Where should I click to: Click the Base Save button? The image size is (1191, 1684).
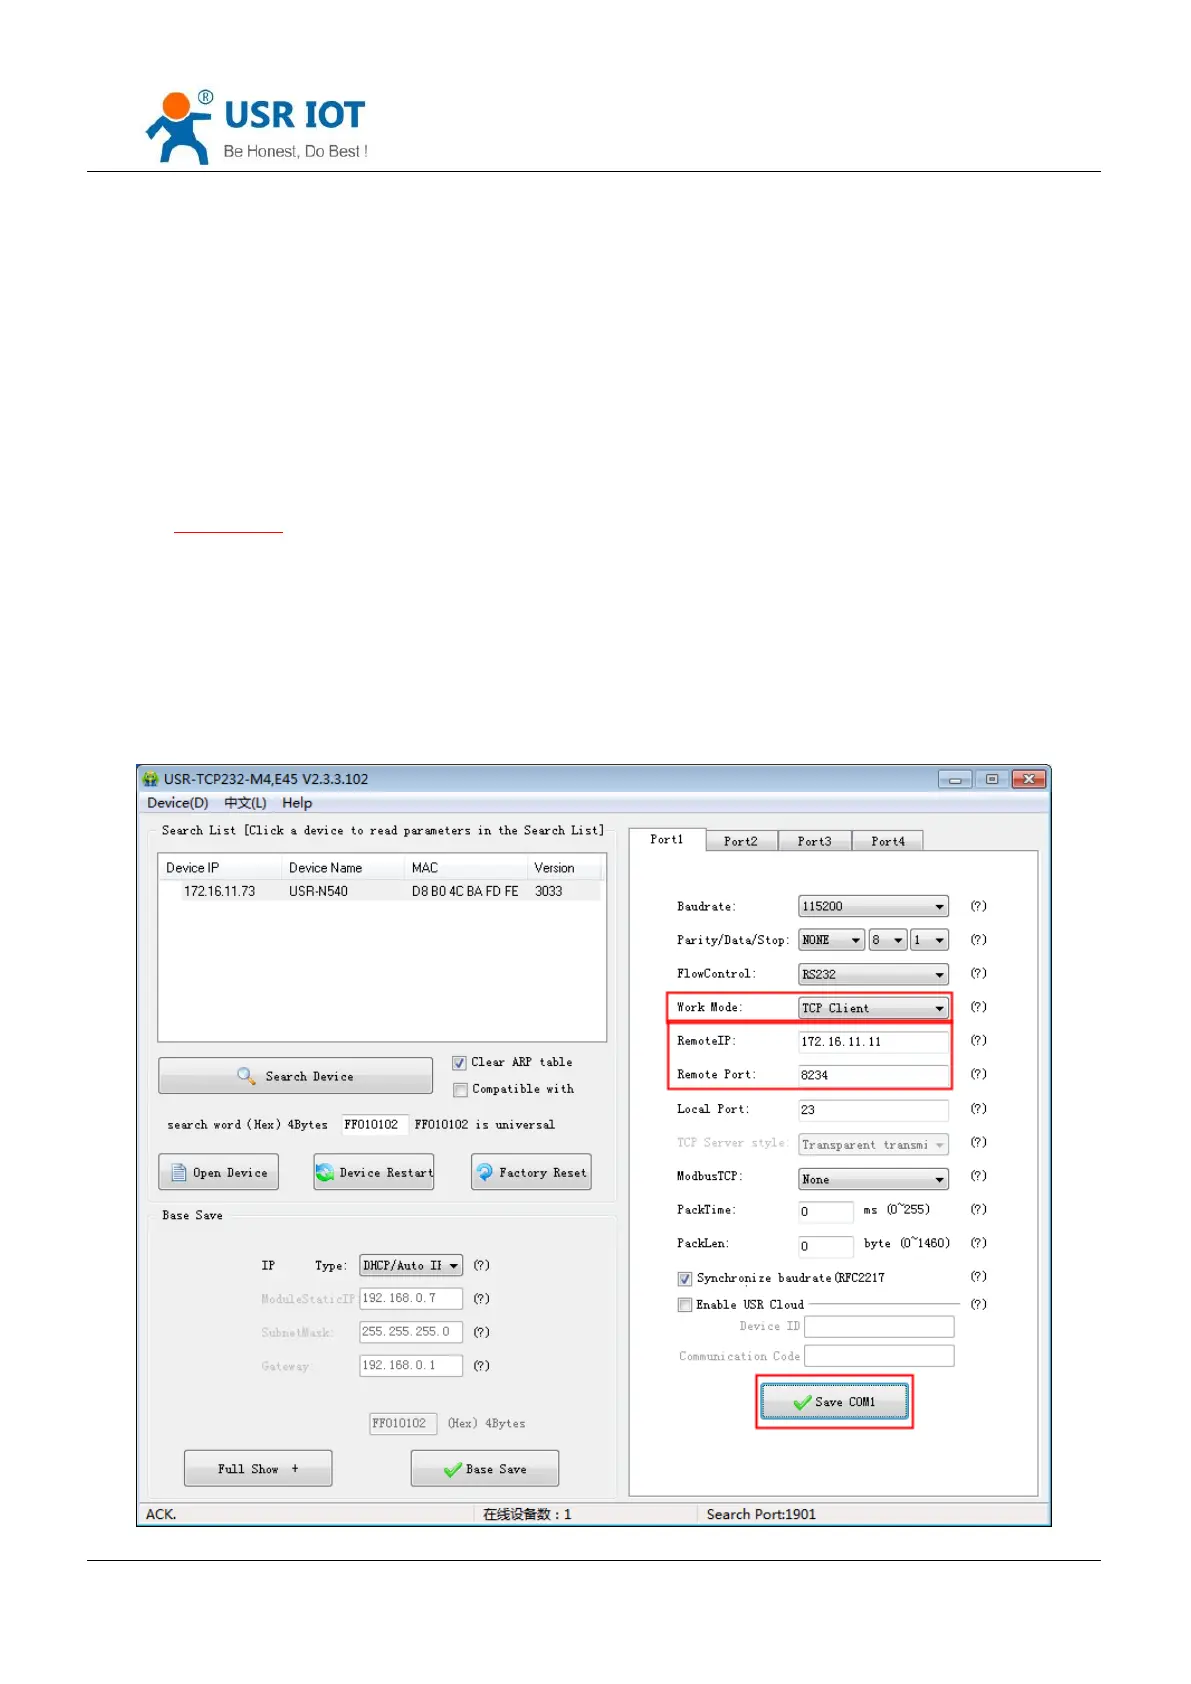tap(485, 1469)
